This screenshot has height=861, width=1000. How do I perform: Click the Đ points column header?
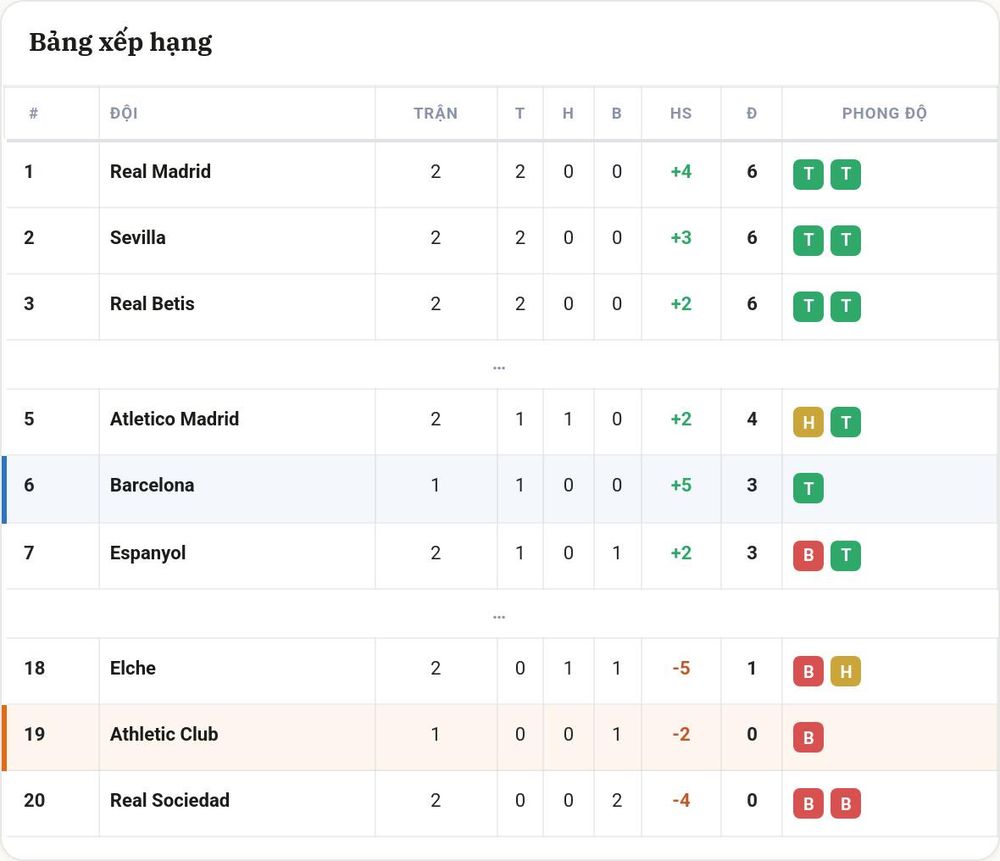point(752,113)
